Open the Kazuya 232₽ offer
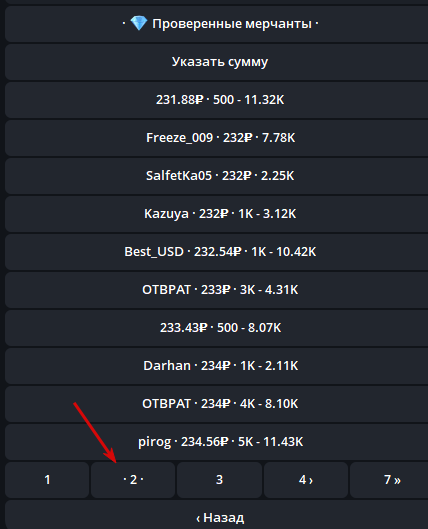Image resolution: width=428 pixels, height=529 pixels. (x=217, y=214)
